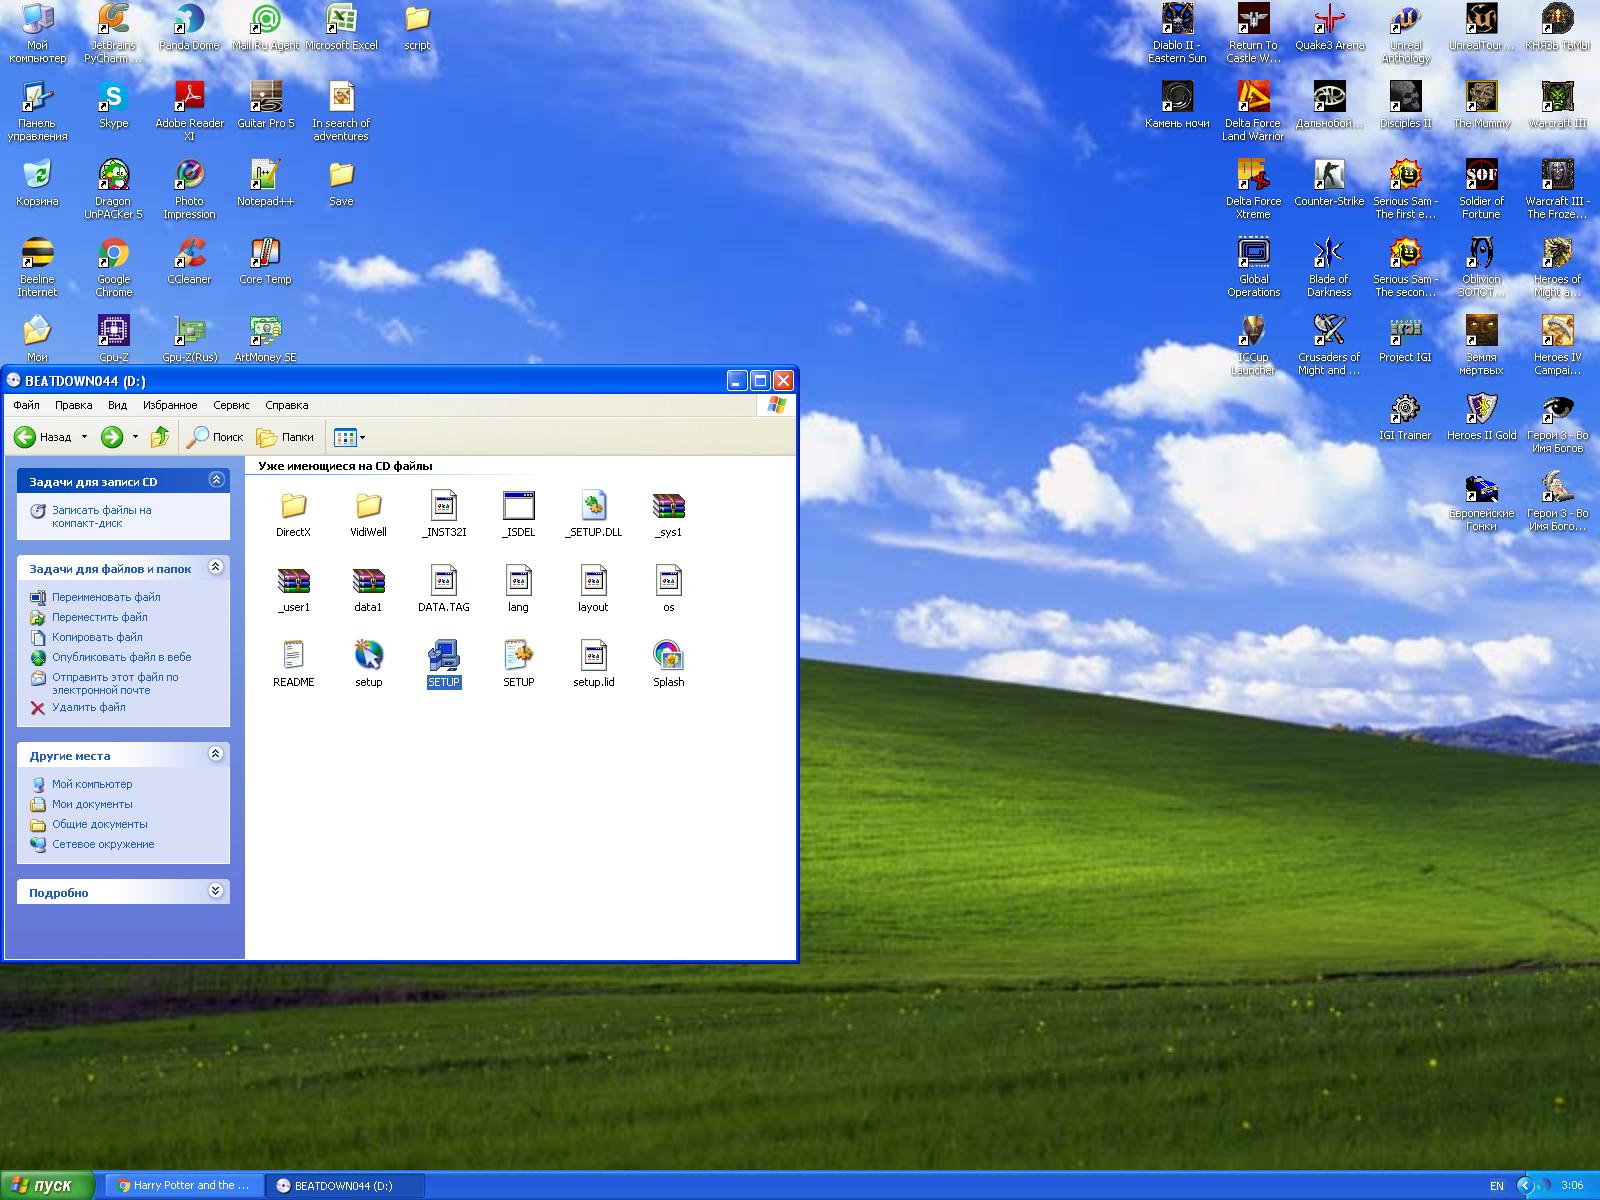Collapse the Другие места panel
Image resolution: width=1600 pixels, height=1200 pixels.
(x=216, y=754)
